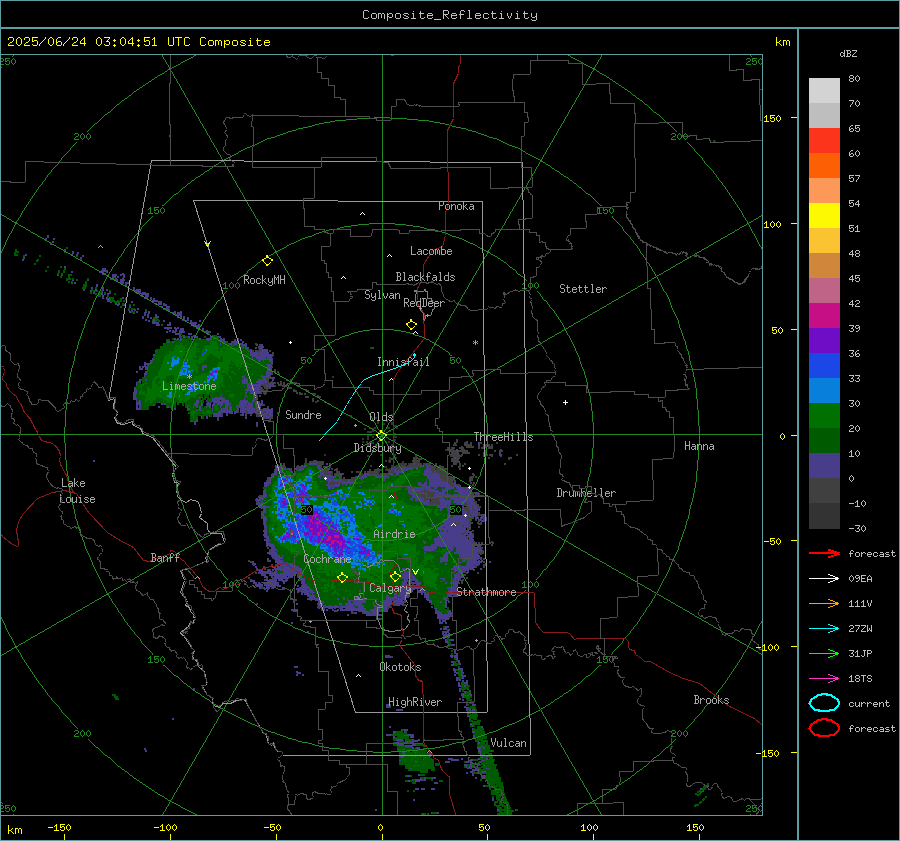Click the yellow diamond just below Cochrane label
900x841 pixels.
(342, 577)
